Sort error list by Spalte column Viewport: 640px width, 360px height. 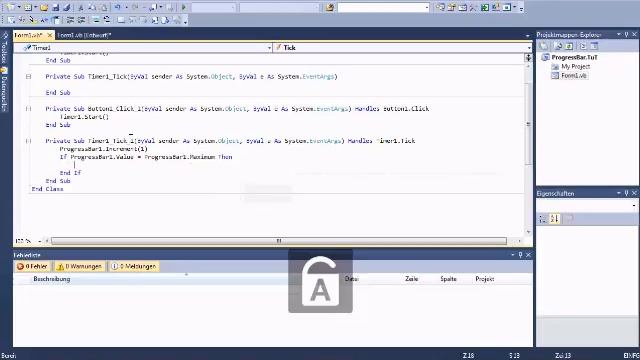pos(448,279)
